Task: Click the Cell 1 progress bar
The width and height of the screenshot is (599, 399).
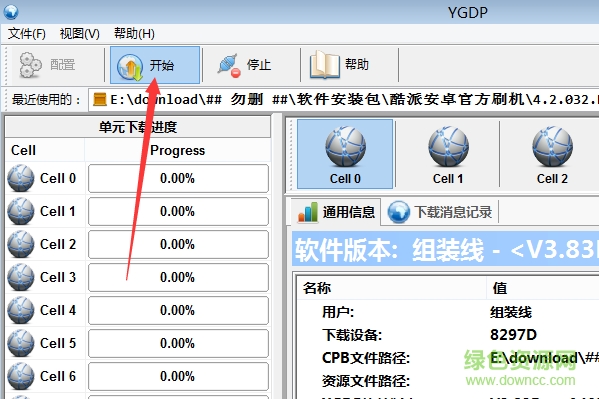Action: coord(178,211)
